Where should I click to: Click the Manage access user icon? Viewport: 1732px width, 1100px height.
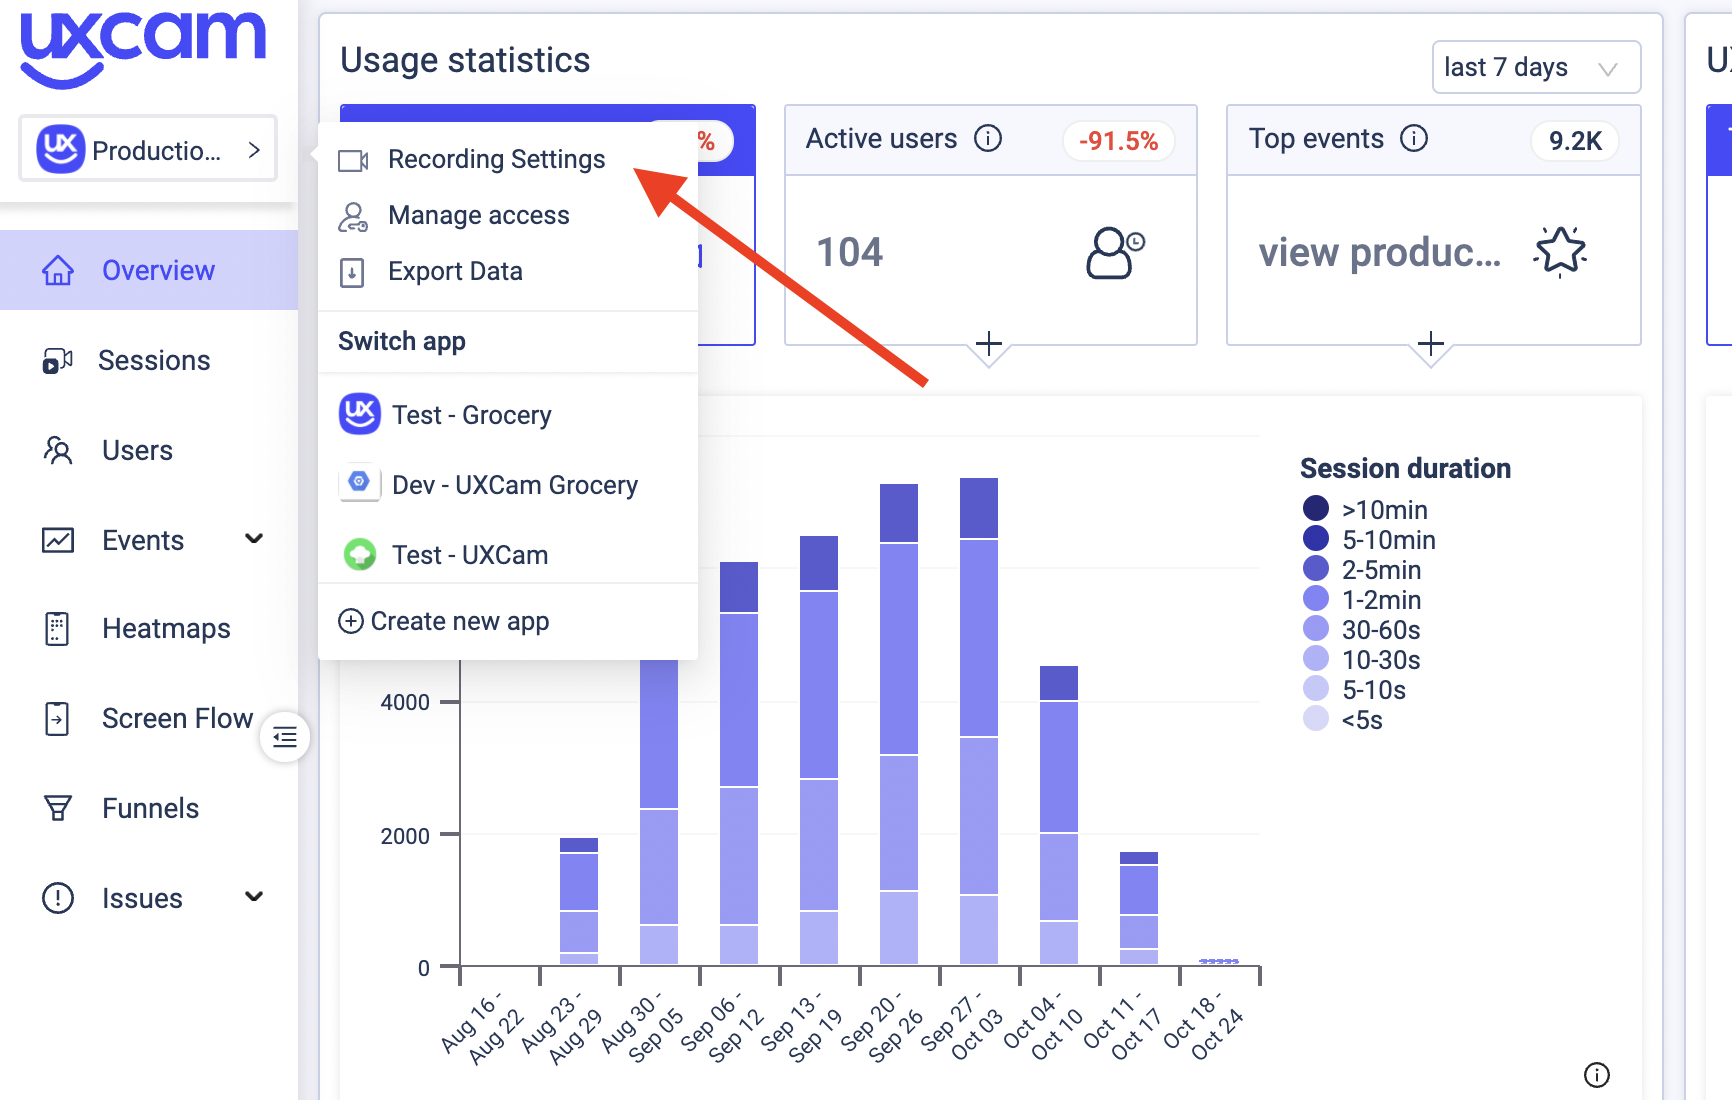click(x=353, y=217)
